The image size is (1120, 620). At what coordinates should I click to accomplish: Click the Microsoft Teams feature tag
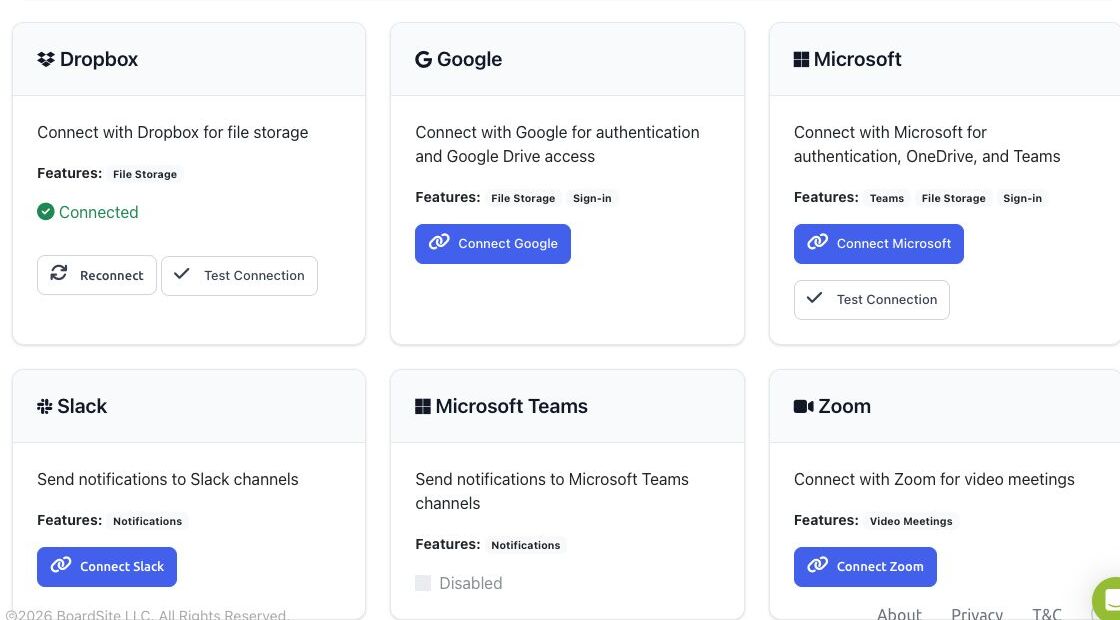click(x=886, y=199)
